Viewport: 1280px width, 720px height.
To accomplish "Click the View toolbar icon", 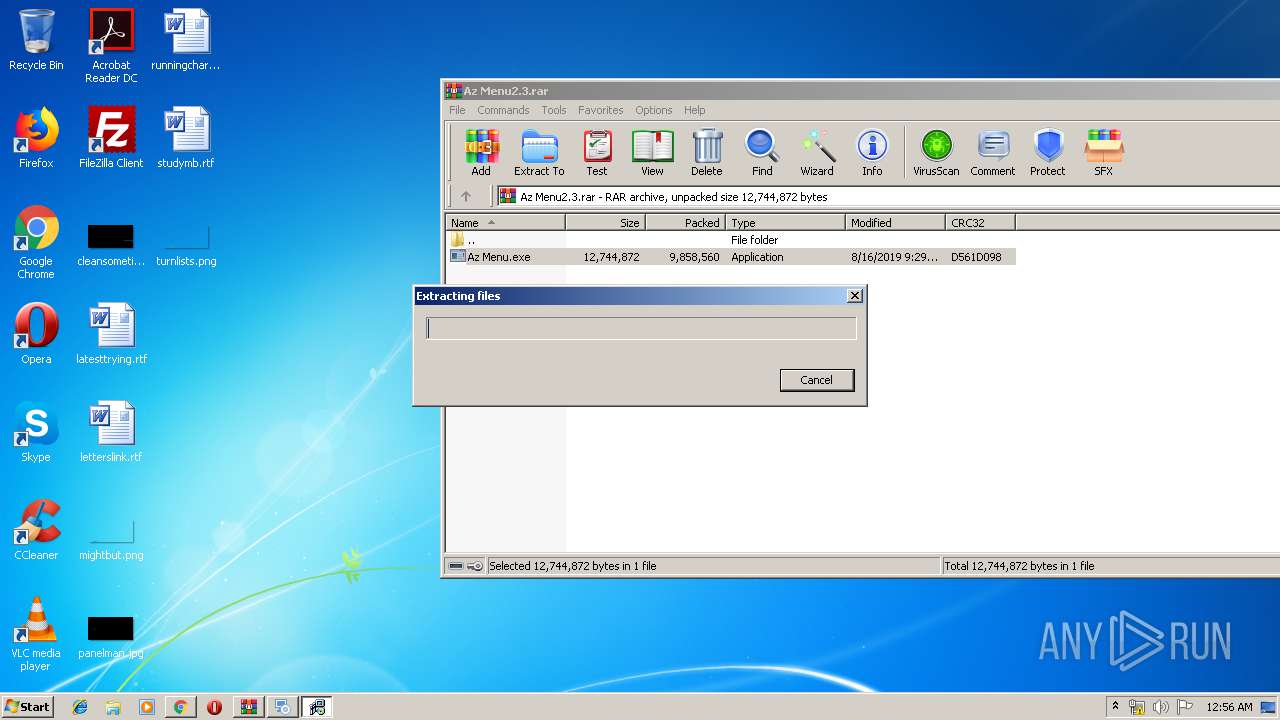I will point(652,153).
